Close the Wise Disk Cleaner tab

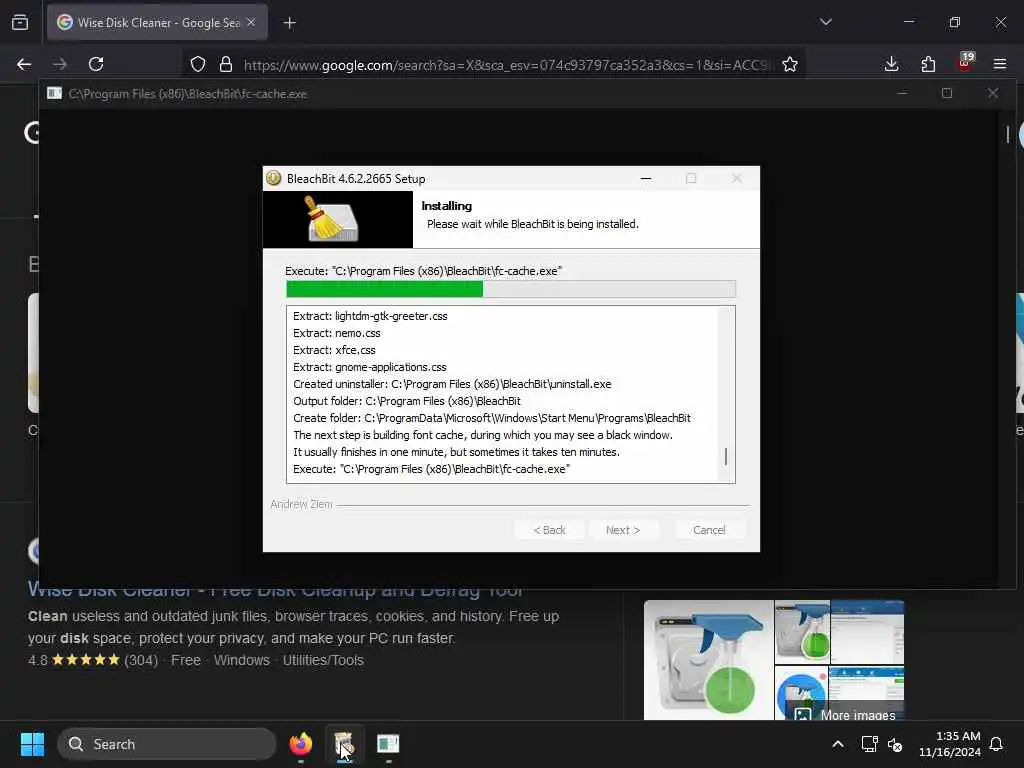(251, 22)
